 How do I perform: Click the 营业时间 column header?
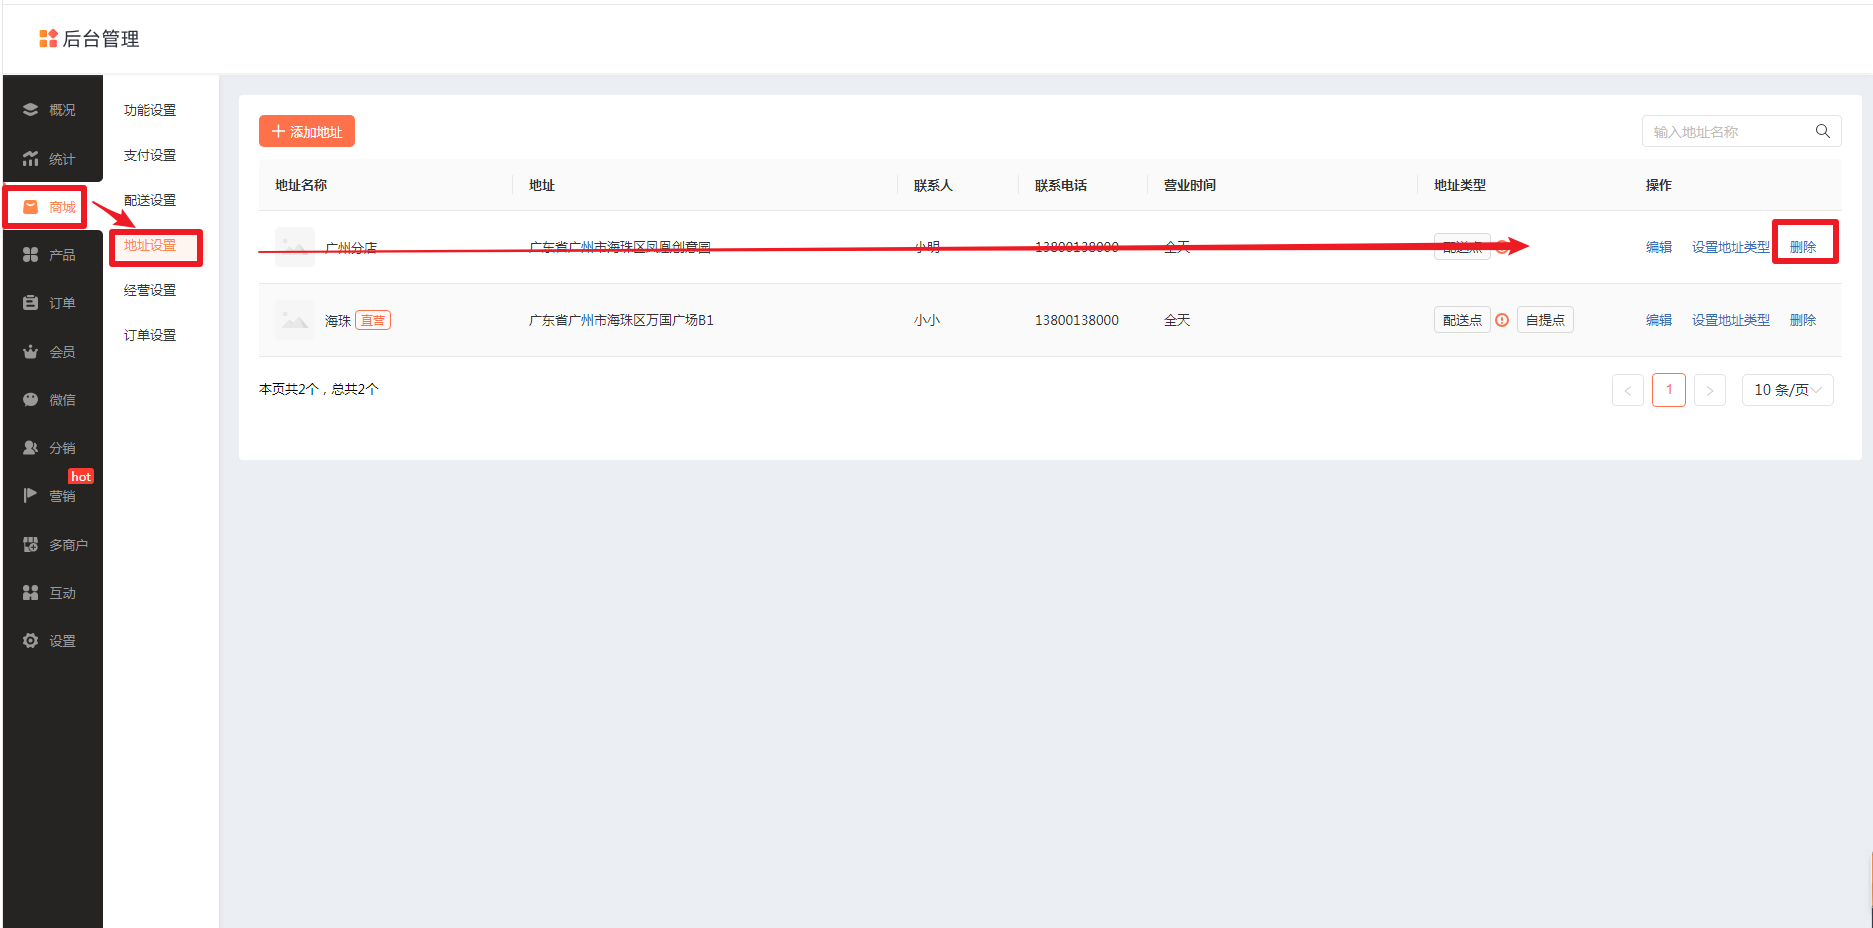coord(1190,185)
